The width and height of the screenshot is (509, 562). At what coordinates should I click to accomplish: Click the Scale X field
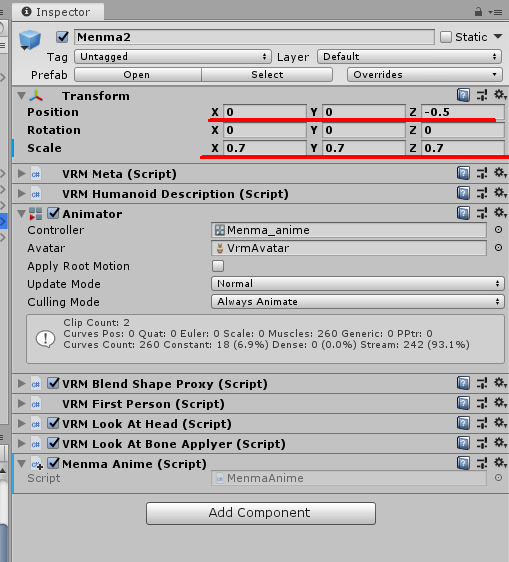(265, 148)
